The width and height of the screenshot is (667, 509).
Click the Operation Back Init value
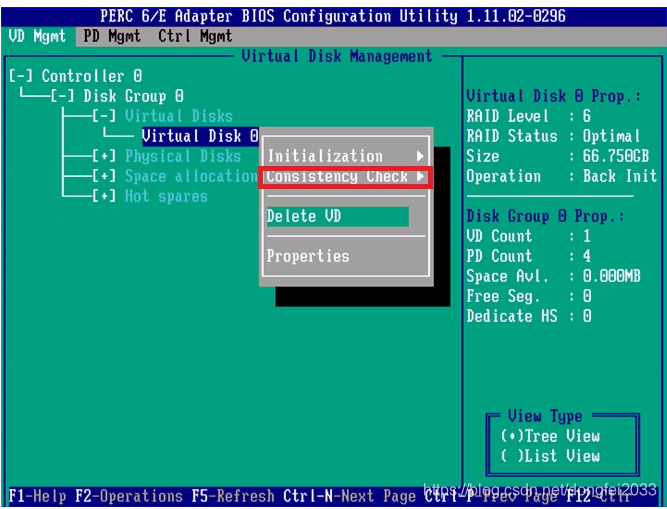tap(620, 176)
